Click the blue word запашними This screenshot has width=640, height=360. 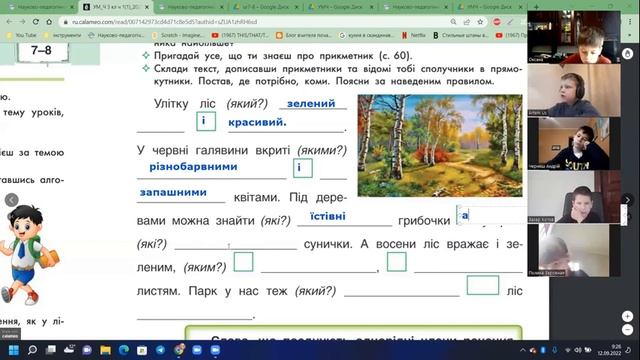pos(173,192)
